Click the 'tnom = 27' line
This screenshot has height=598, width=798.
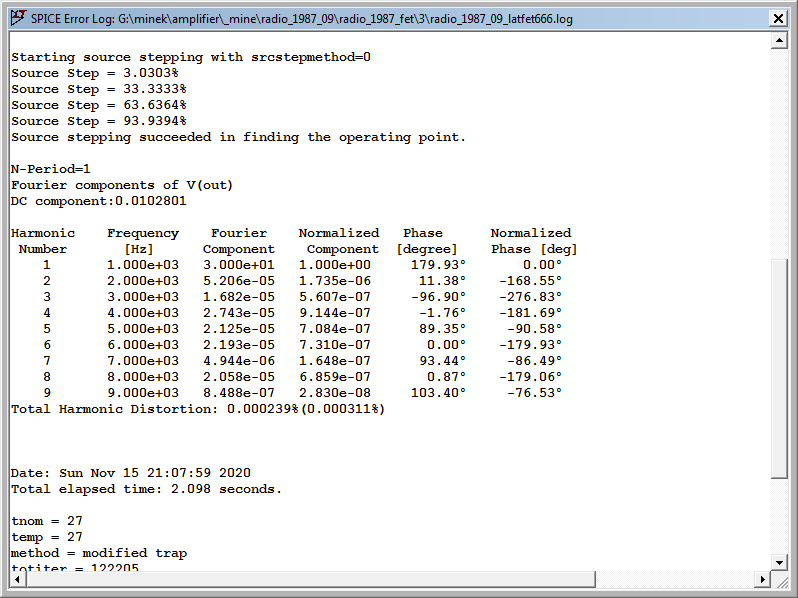(46, 521)
